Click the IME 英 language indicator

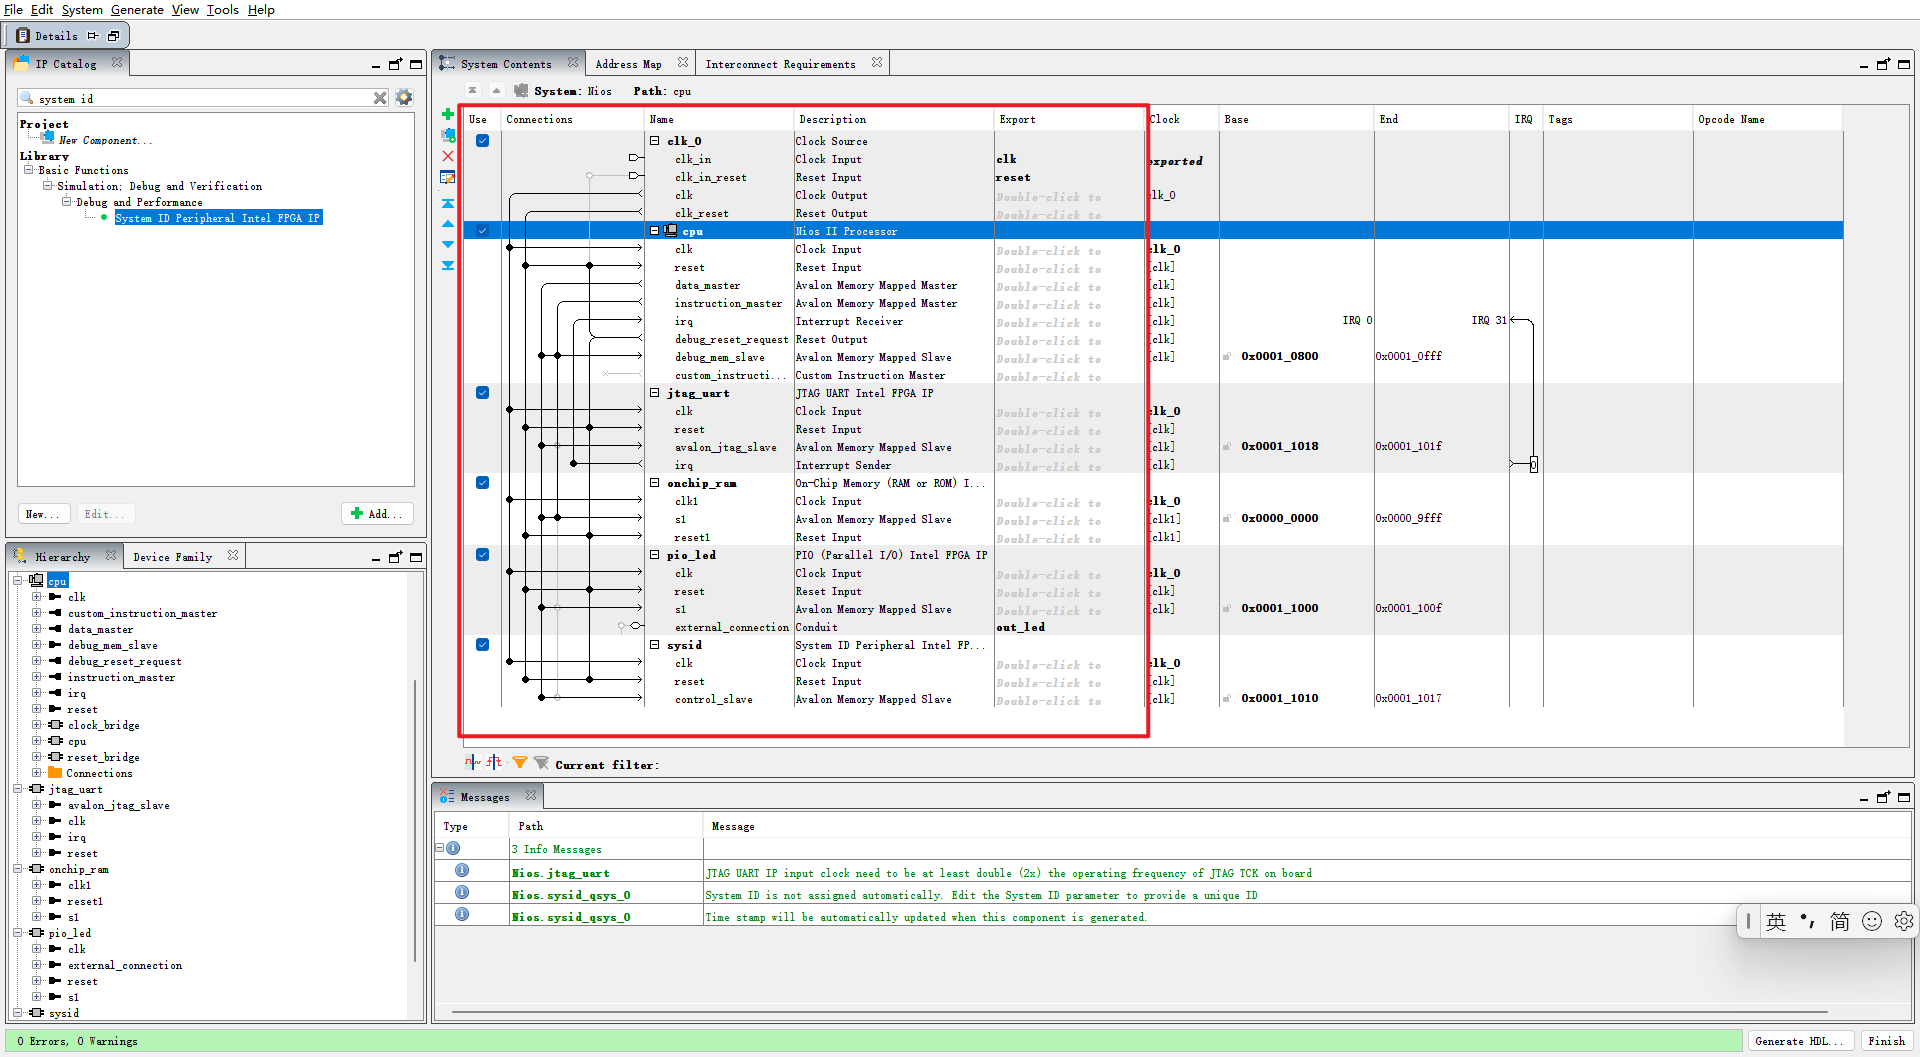point(1776,921)
